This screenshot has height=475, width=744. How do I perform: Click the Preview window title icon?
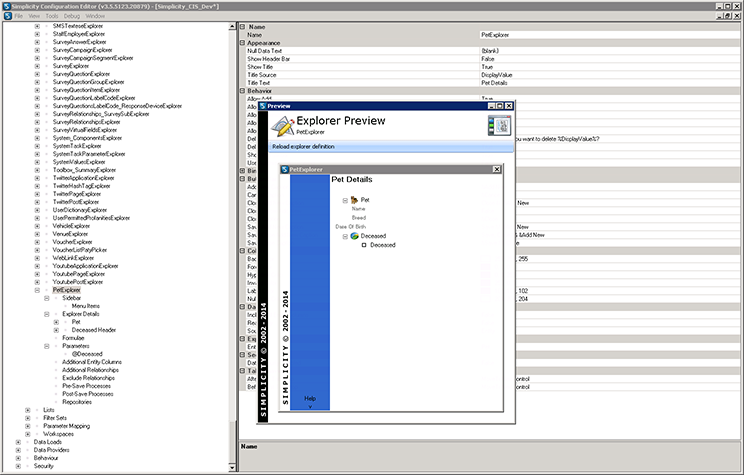coord(263,106)
